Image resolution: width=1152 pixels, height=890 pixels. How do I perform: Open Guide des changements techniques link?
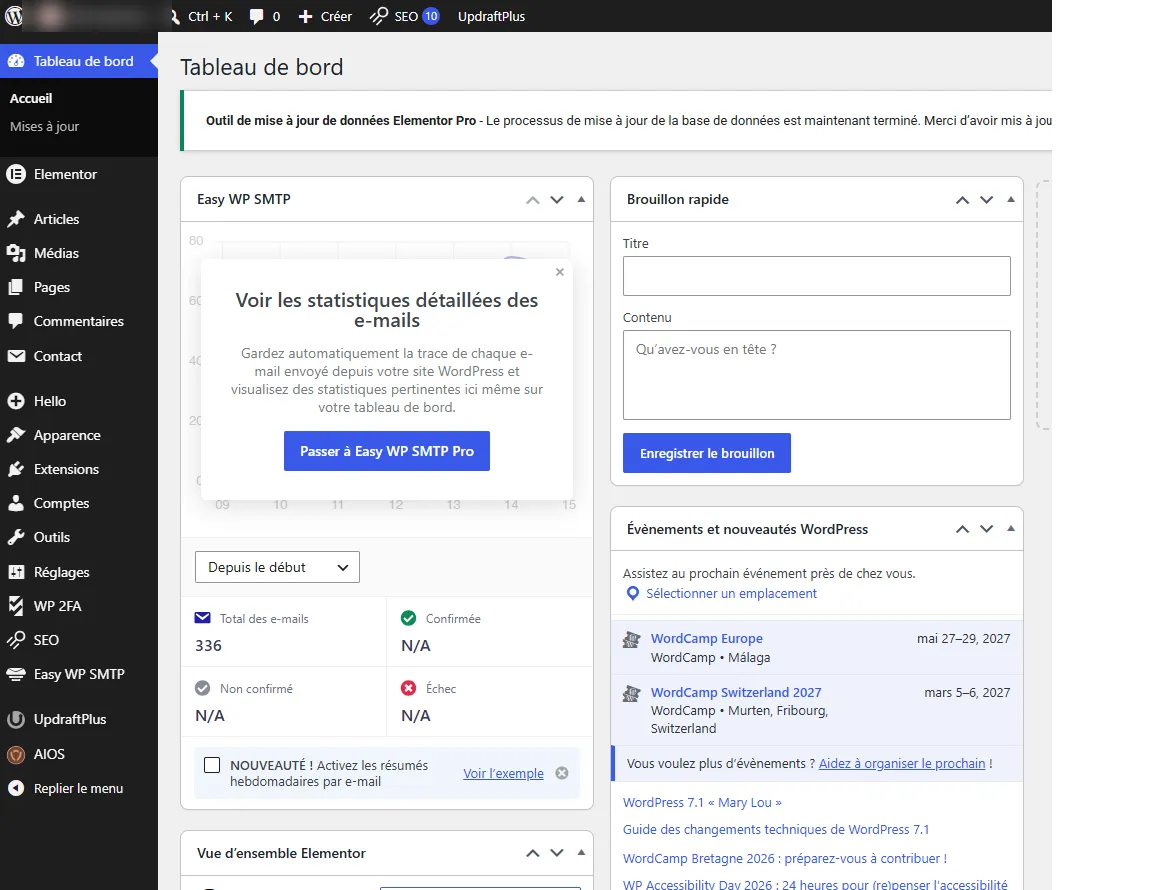pos(776,830)
